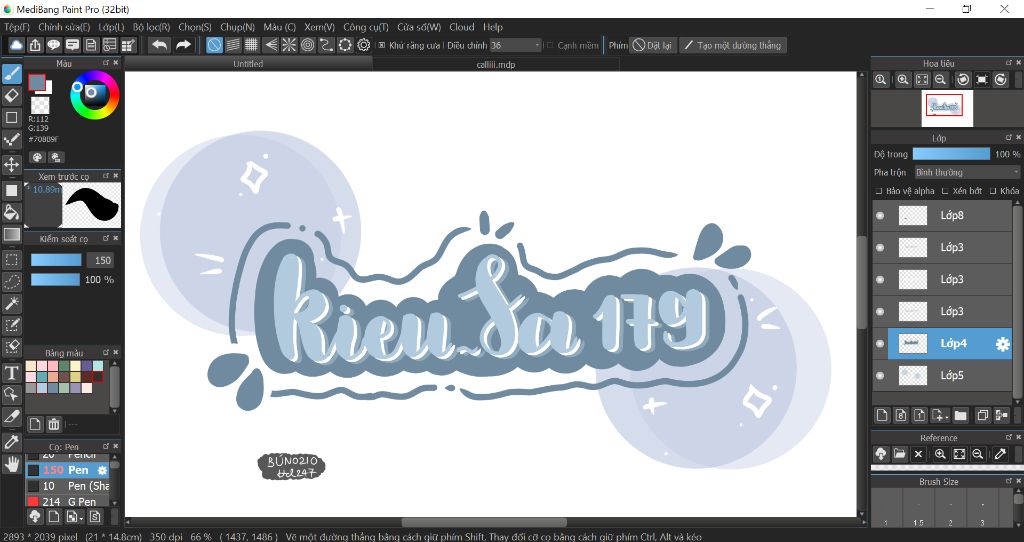
Task: Enable the concentric circle snap guide
Action: [308, 45]
